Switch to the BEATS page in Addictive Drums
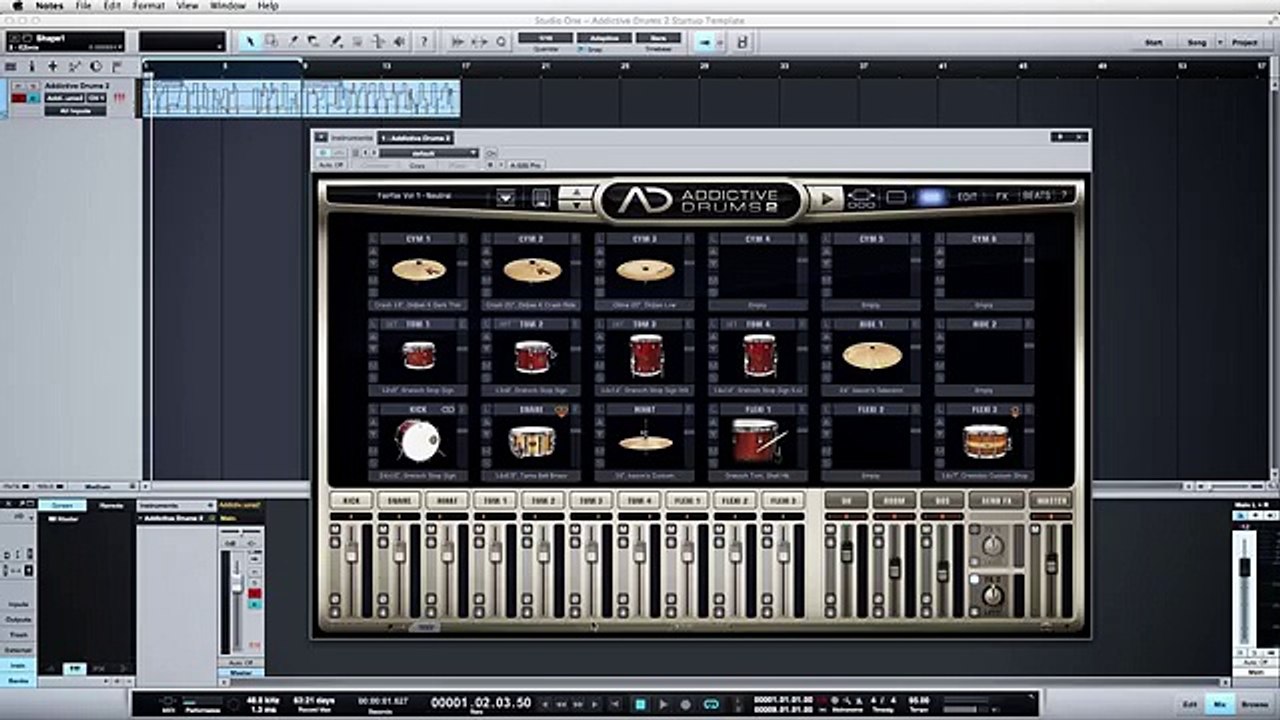This screenshot has width=1280, height=720. click(1036, 196)
